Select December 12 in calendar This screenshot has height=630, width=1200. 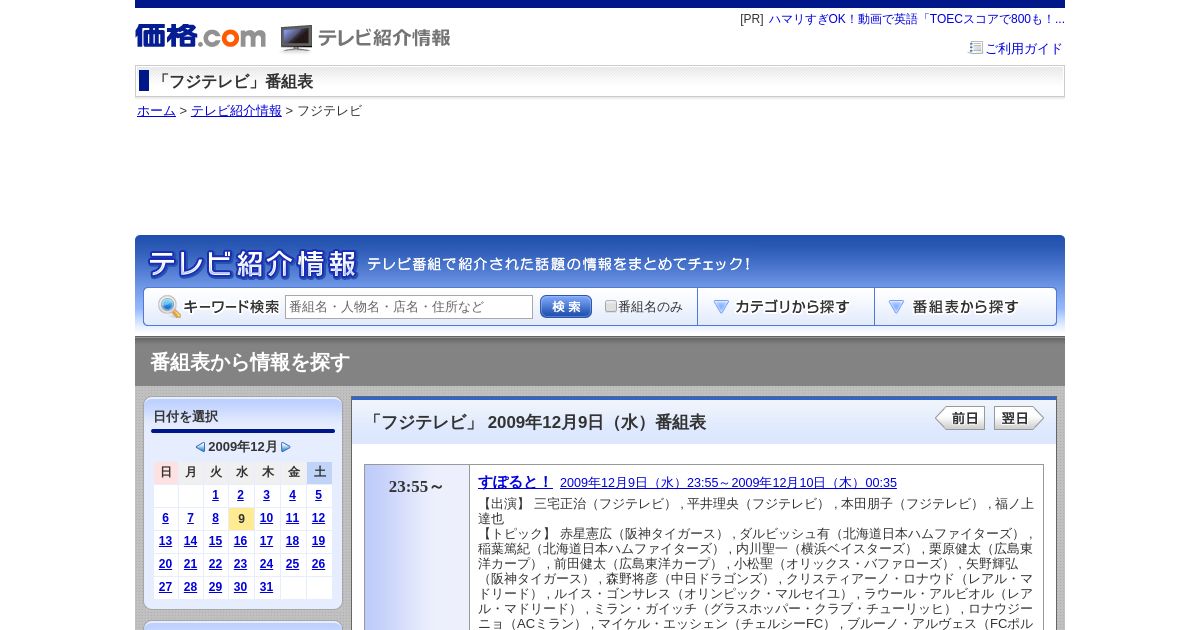318,518
